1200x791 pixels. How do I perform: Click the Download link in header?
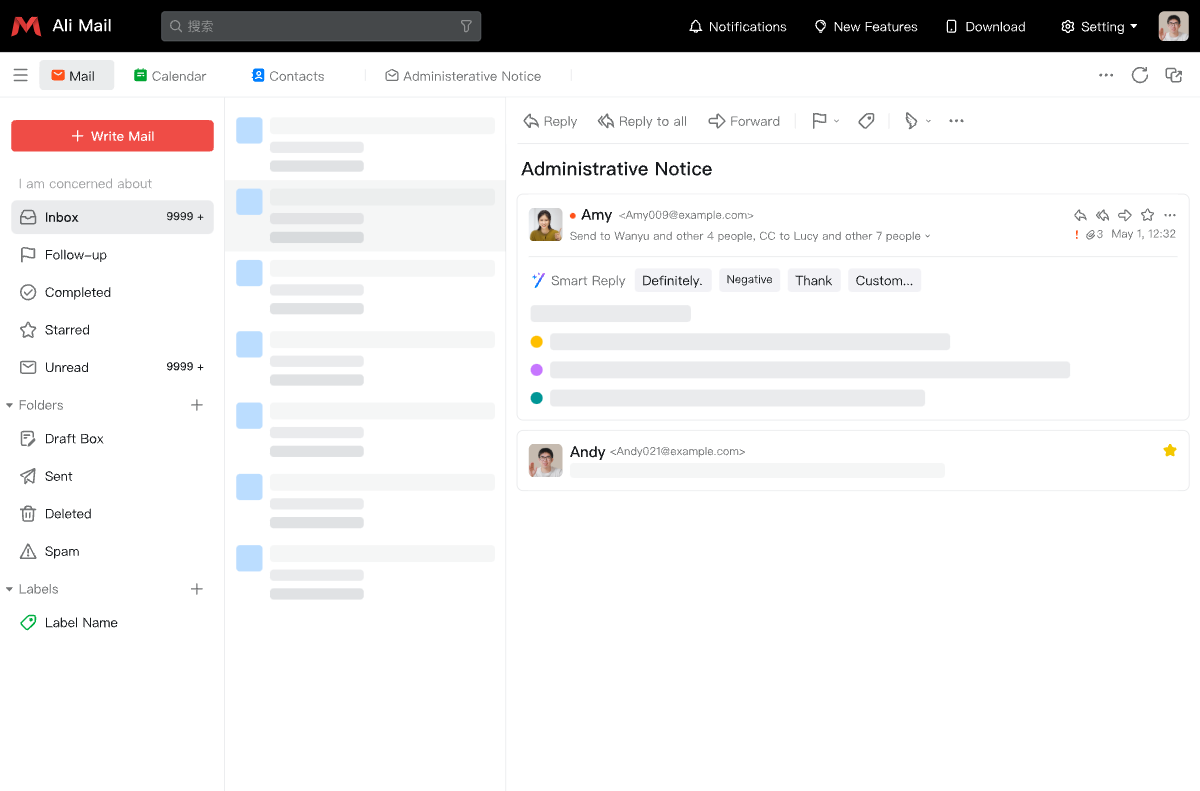985,27
